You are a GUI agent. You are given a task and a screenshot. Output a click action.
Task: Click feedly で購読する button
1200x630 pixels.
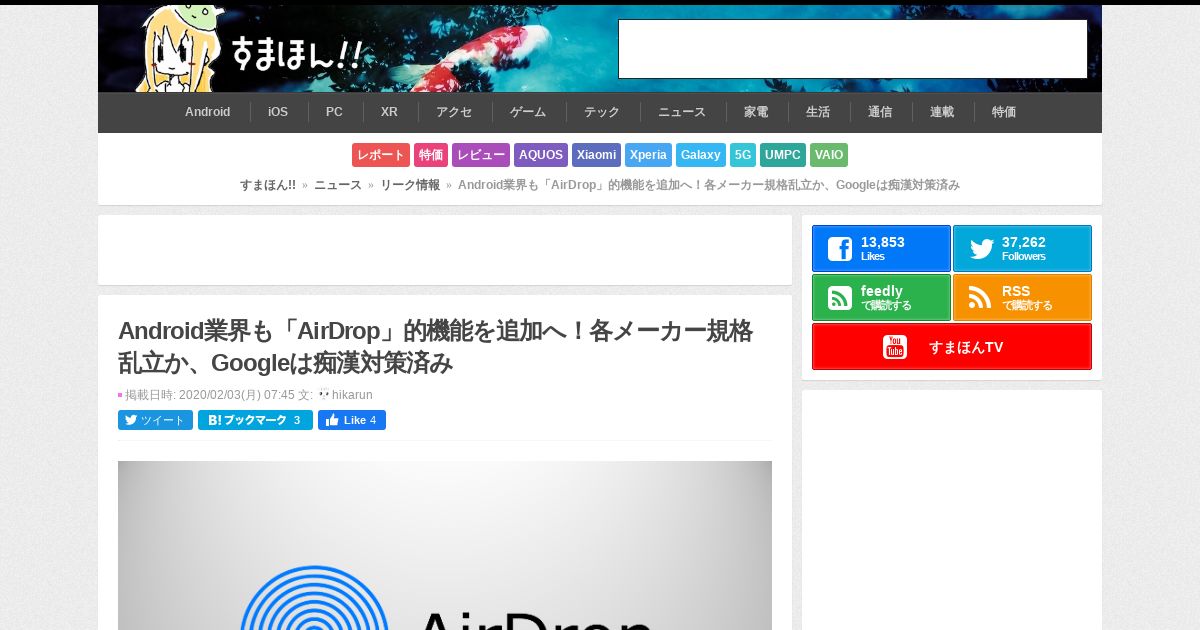(881, 298)
